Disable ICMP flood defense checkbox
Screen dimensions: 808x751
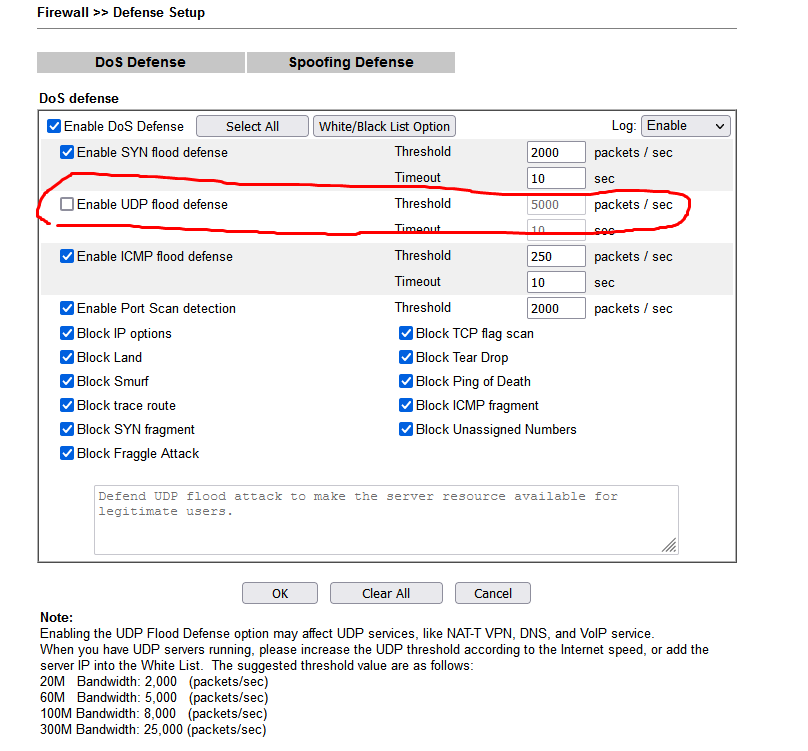click(x=67, y=257)
